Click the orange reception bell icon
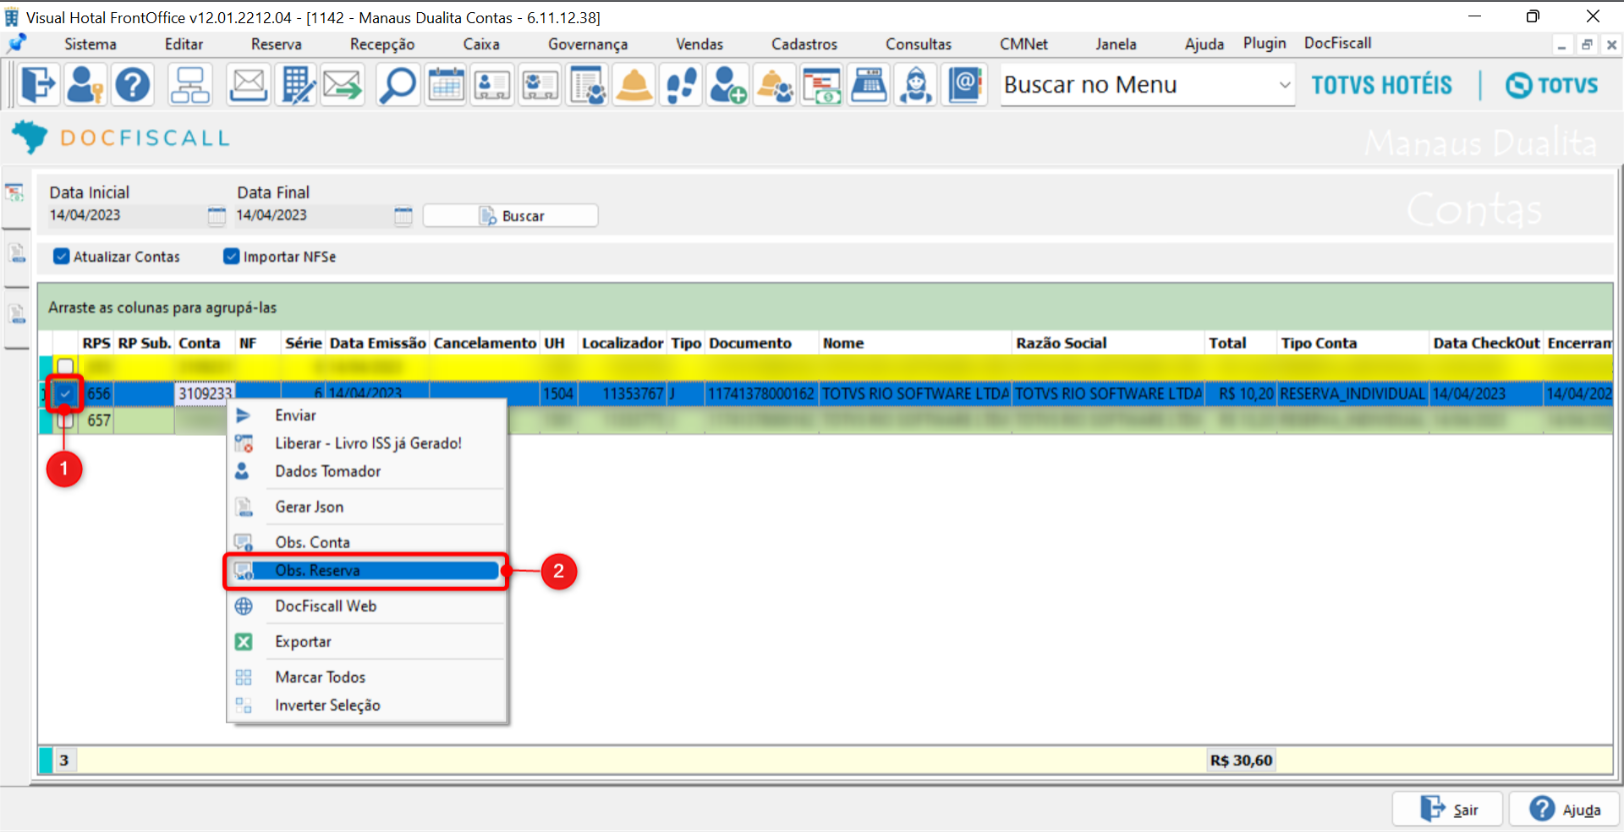The width and height of the screenshot is (1624, 832). [x=634, y=85]
